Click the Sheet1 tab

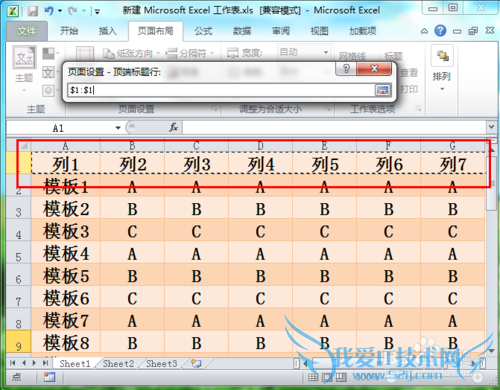[74, 363]
